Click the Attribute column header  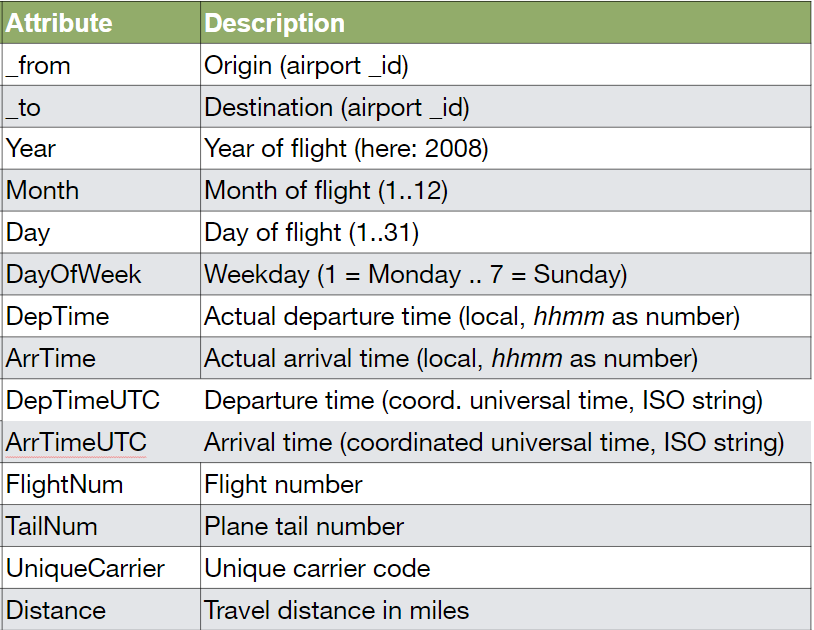point(101,23)
